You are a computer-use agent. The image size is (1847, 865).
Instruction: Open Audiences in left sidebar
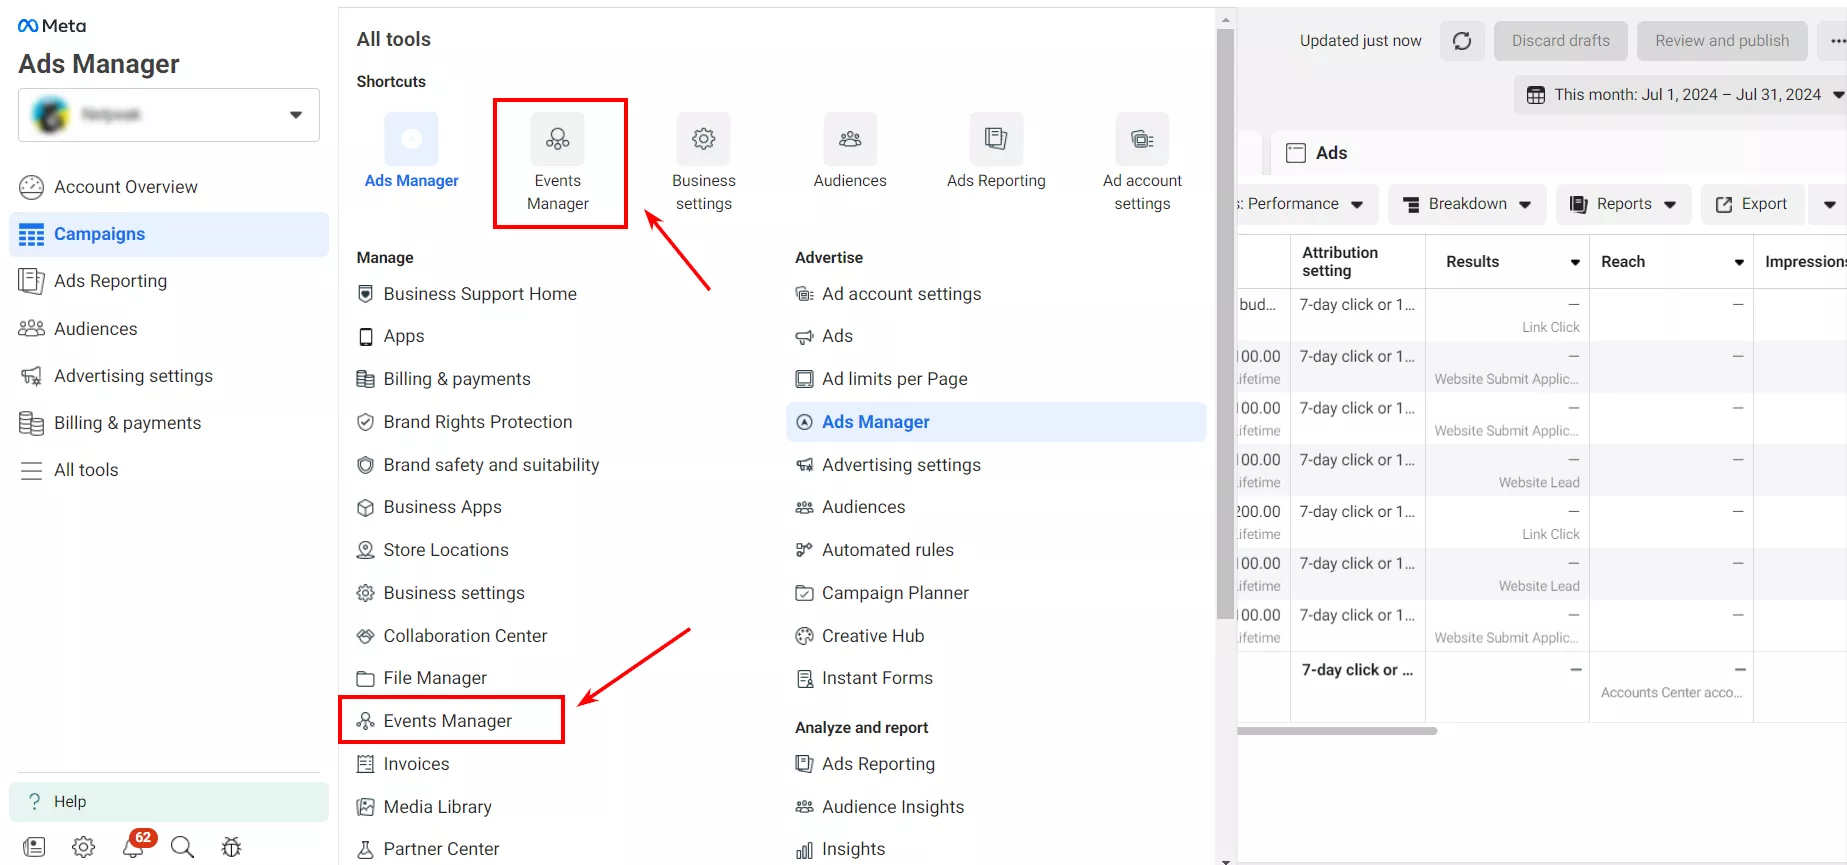169,329
